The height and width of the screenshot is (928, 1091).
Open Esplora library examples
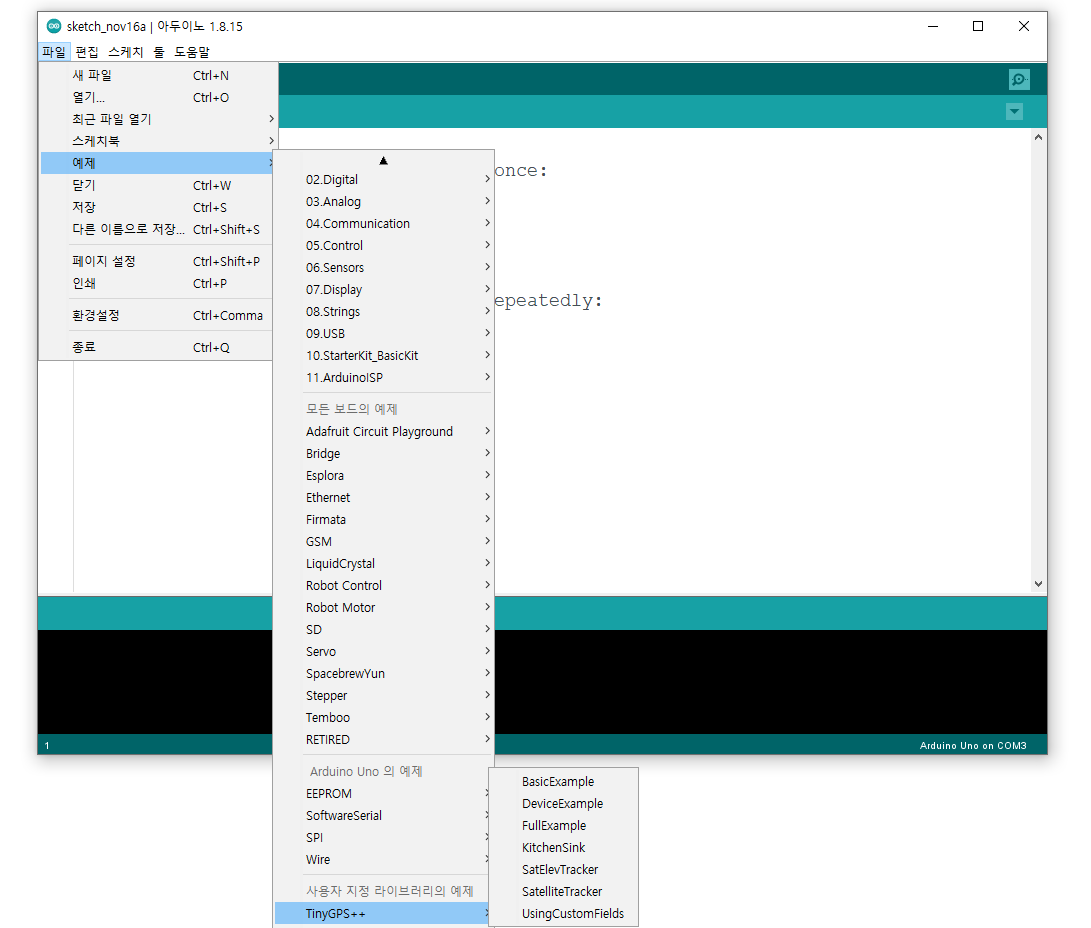384,476
